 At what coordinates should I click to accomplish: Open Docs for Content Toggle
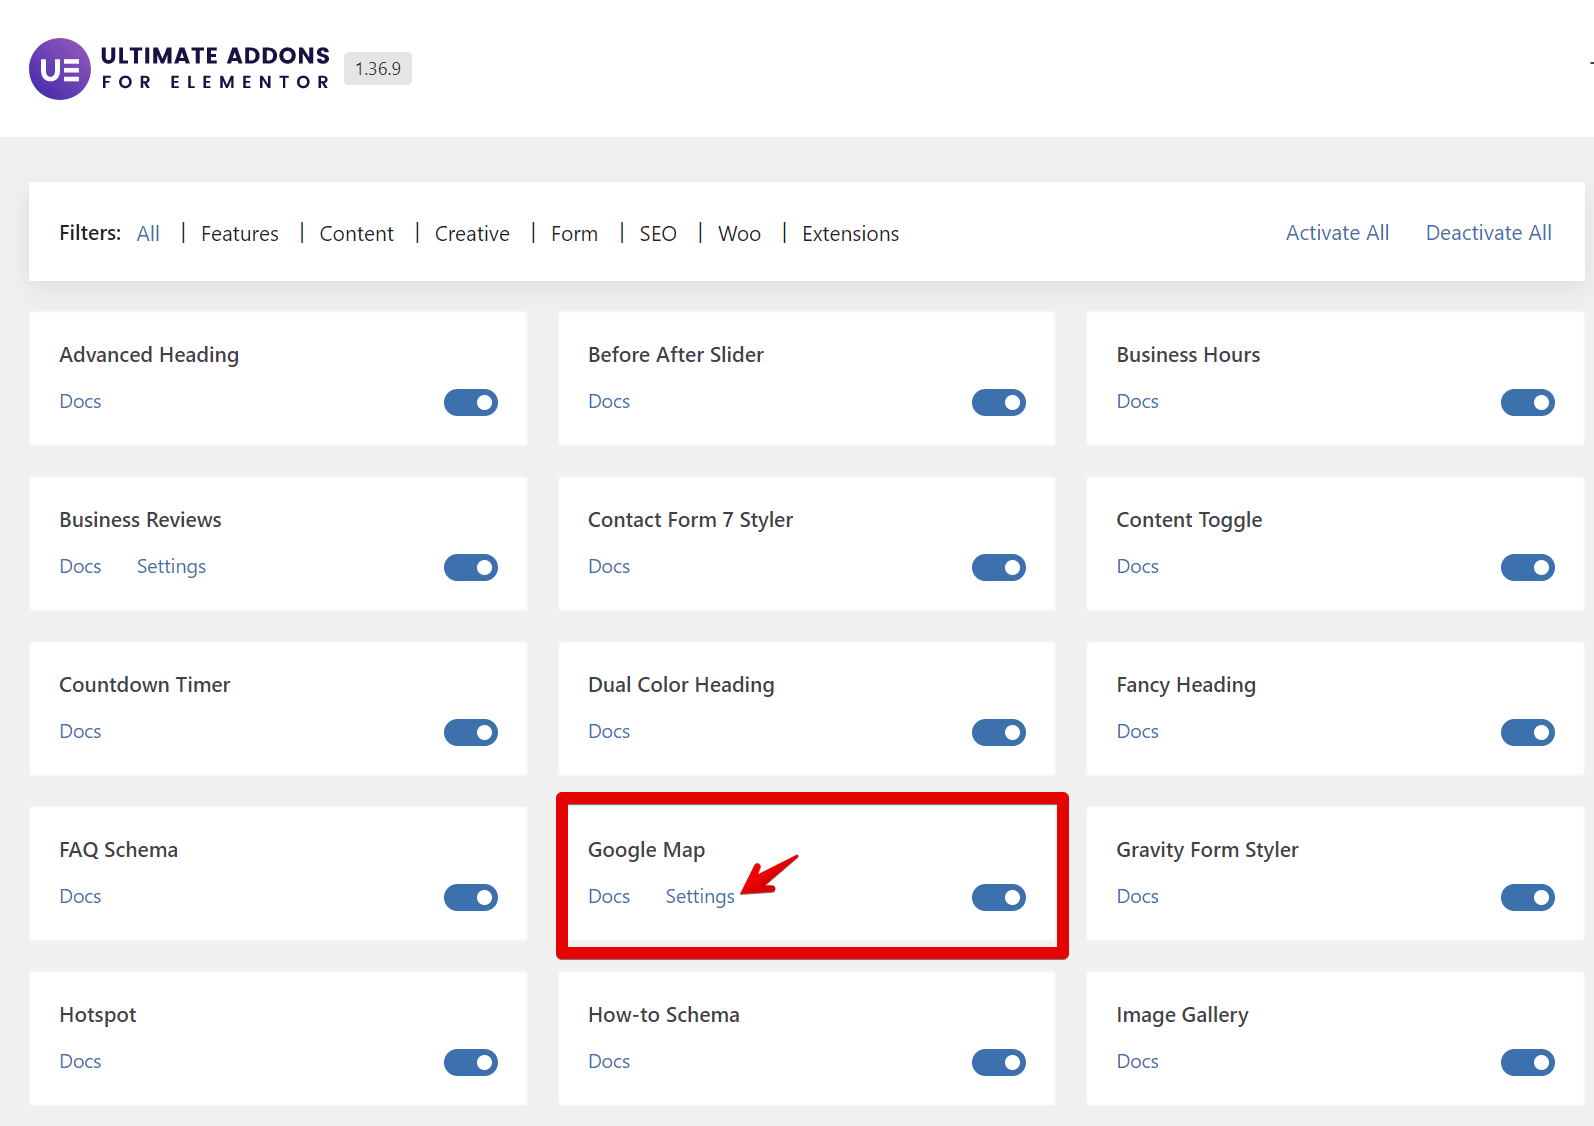[x=1137, y=567]
